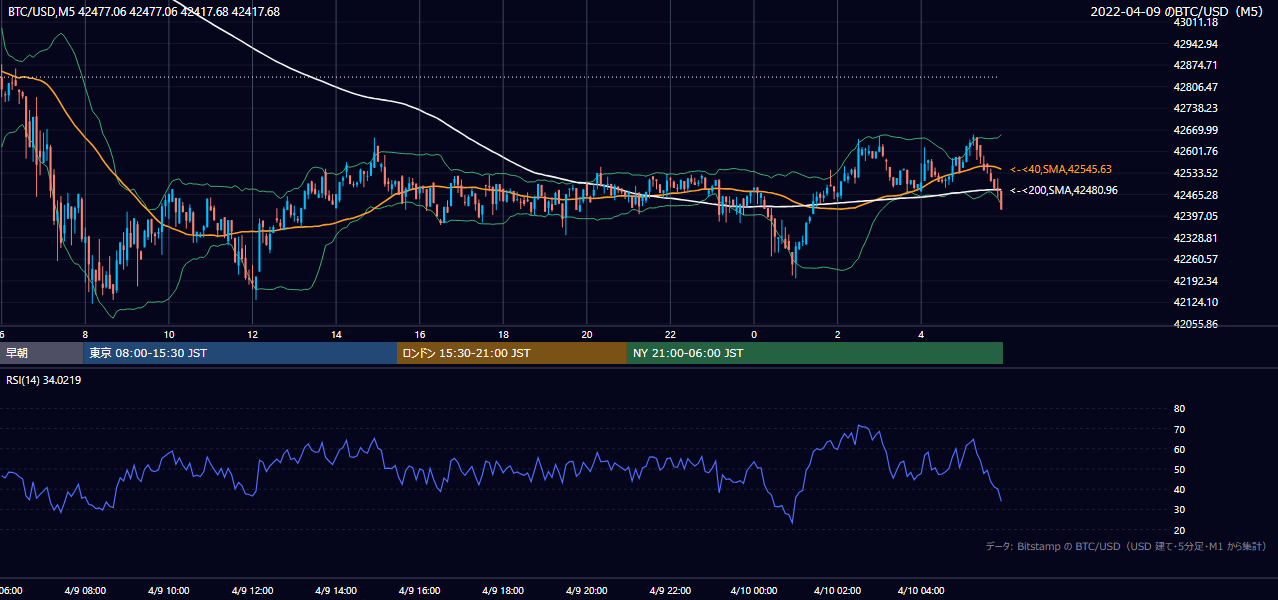Click RSI scale value 20

coord(1179,530)
